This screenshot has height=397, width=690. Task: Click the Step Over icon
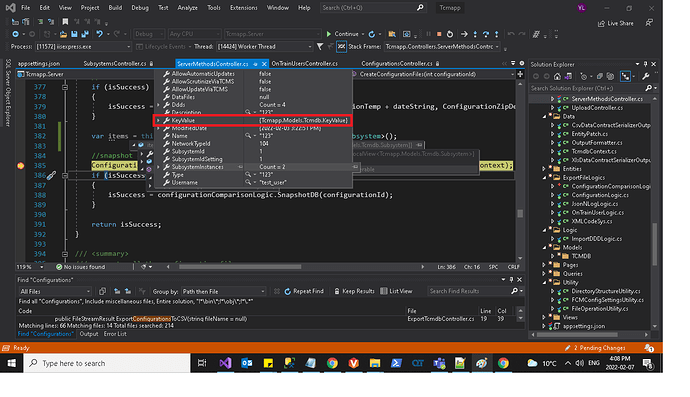coord(486,34)
